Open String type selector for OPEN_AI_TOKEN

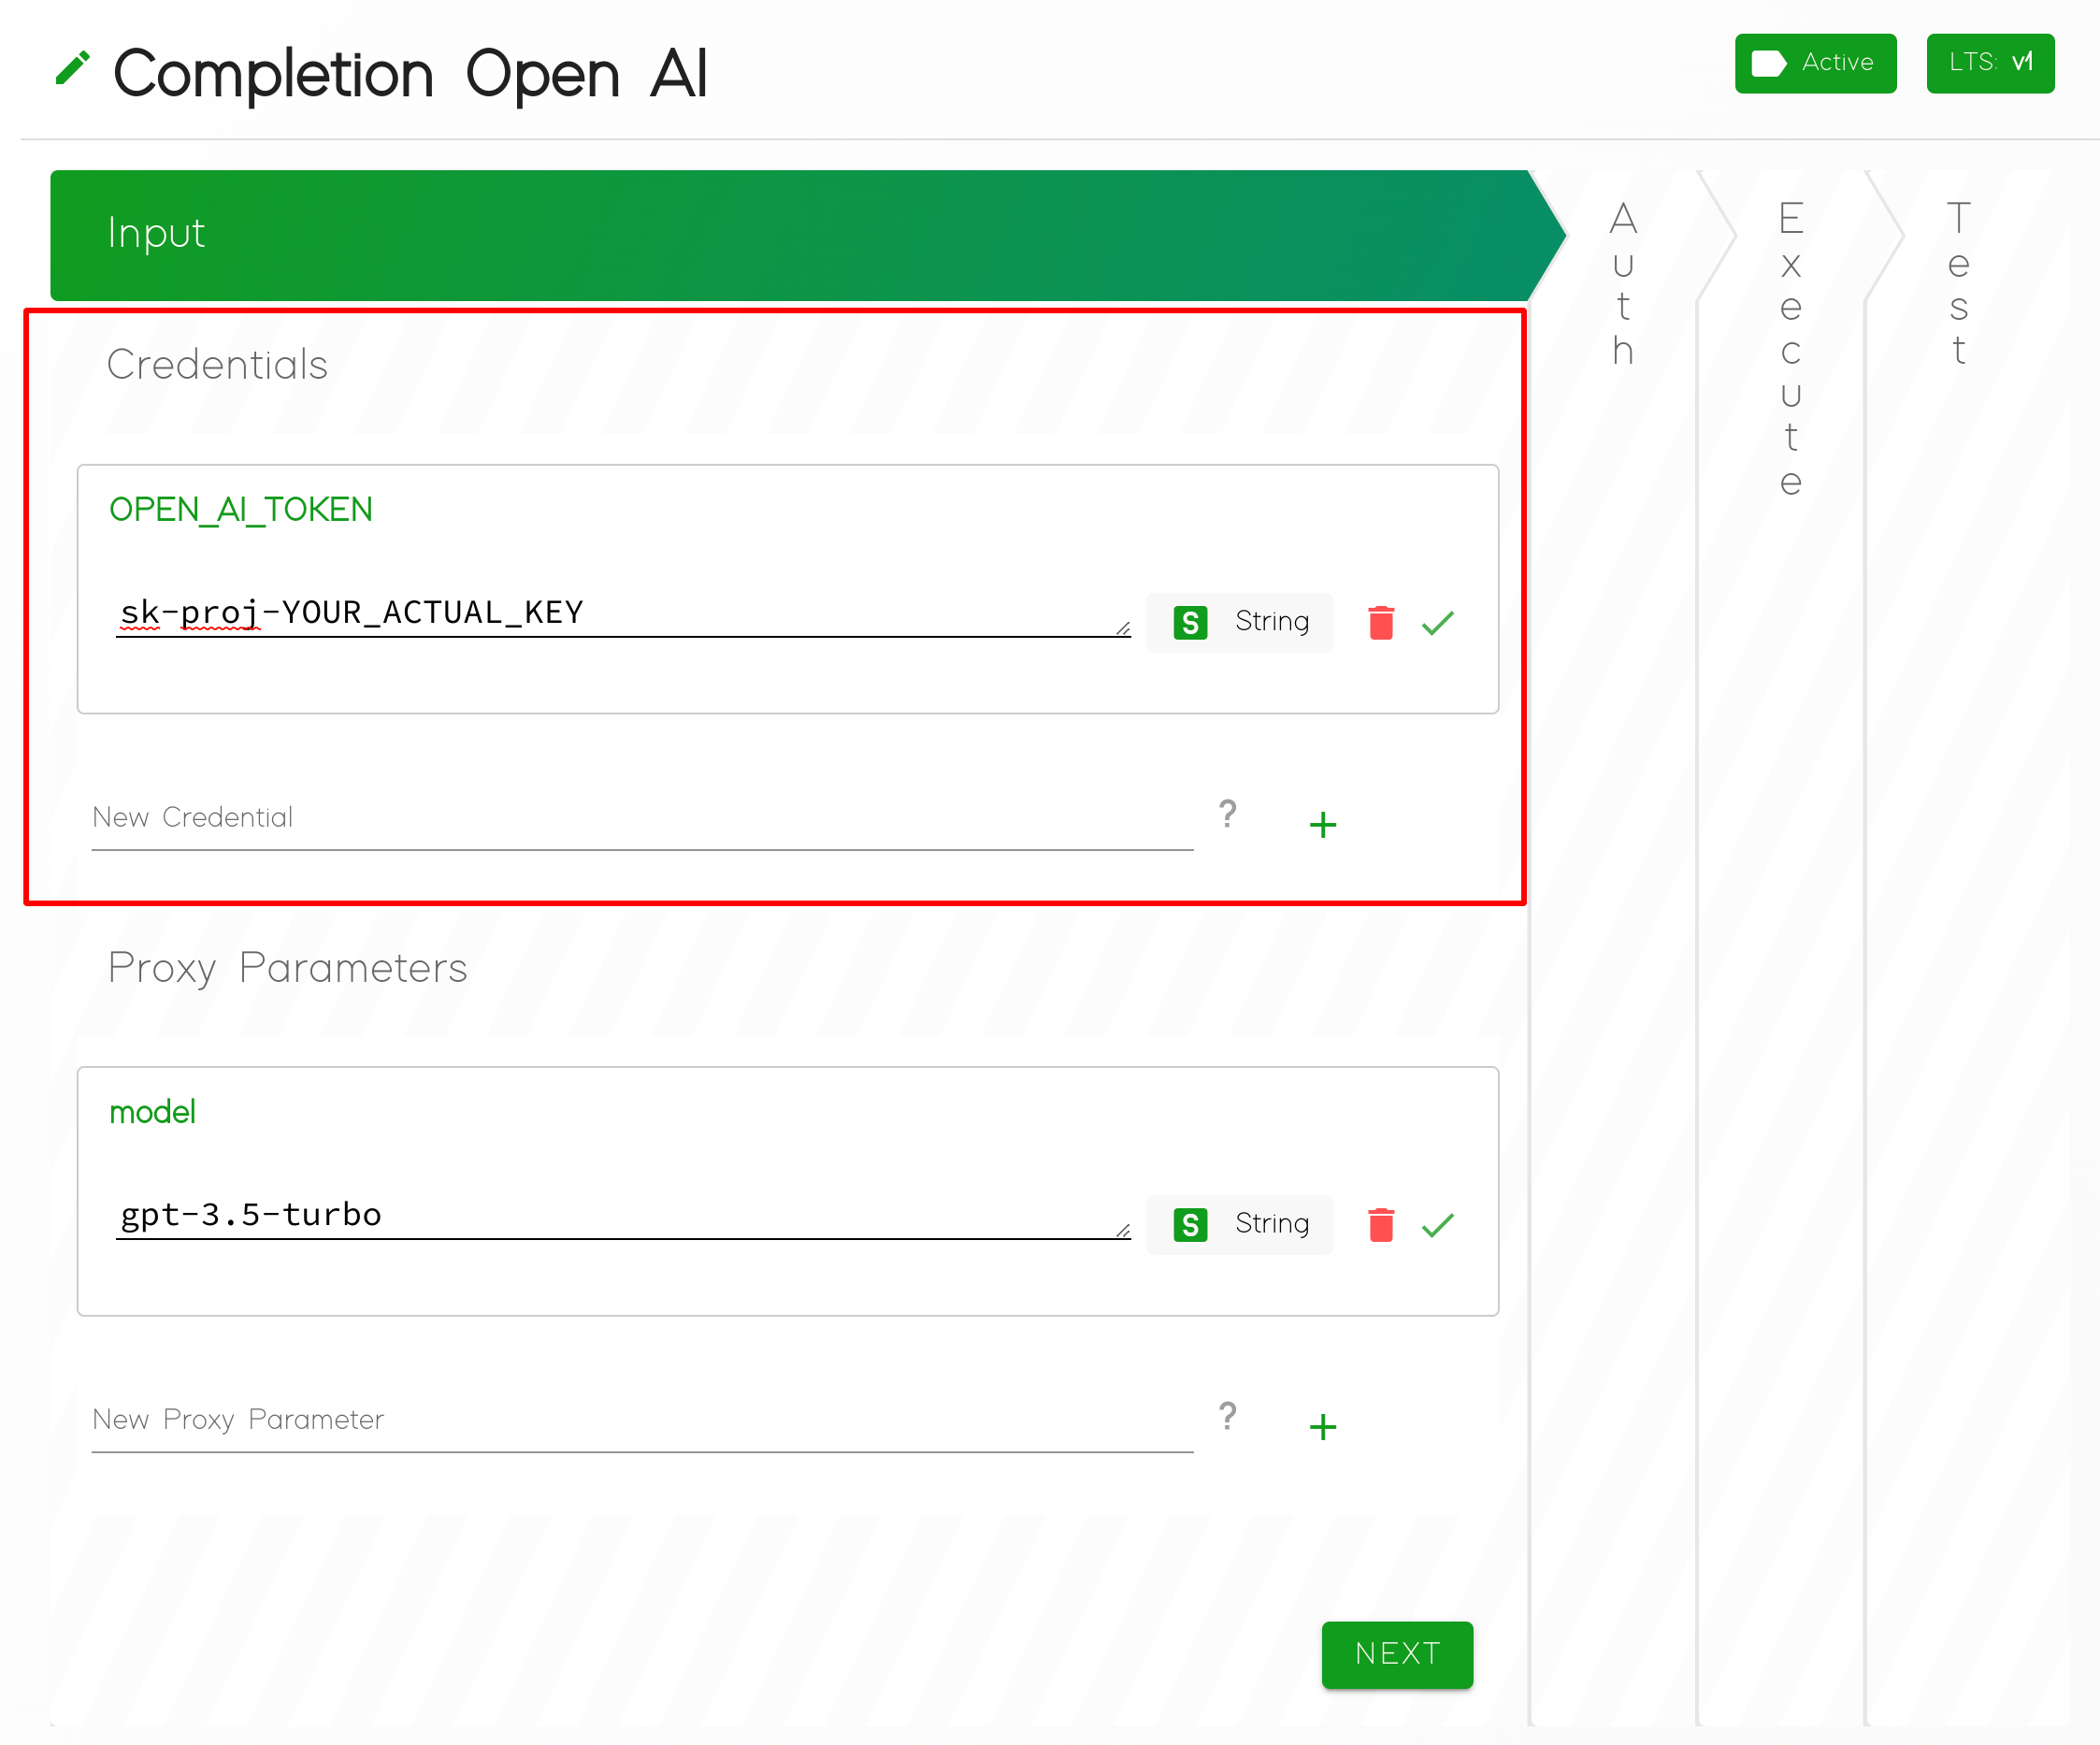pyautogui.click(x=1239, y=622)
